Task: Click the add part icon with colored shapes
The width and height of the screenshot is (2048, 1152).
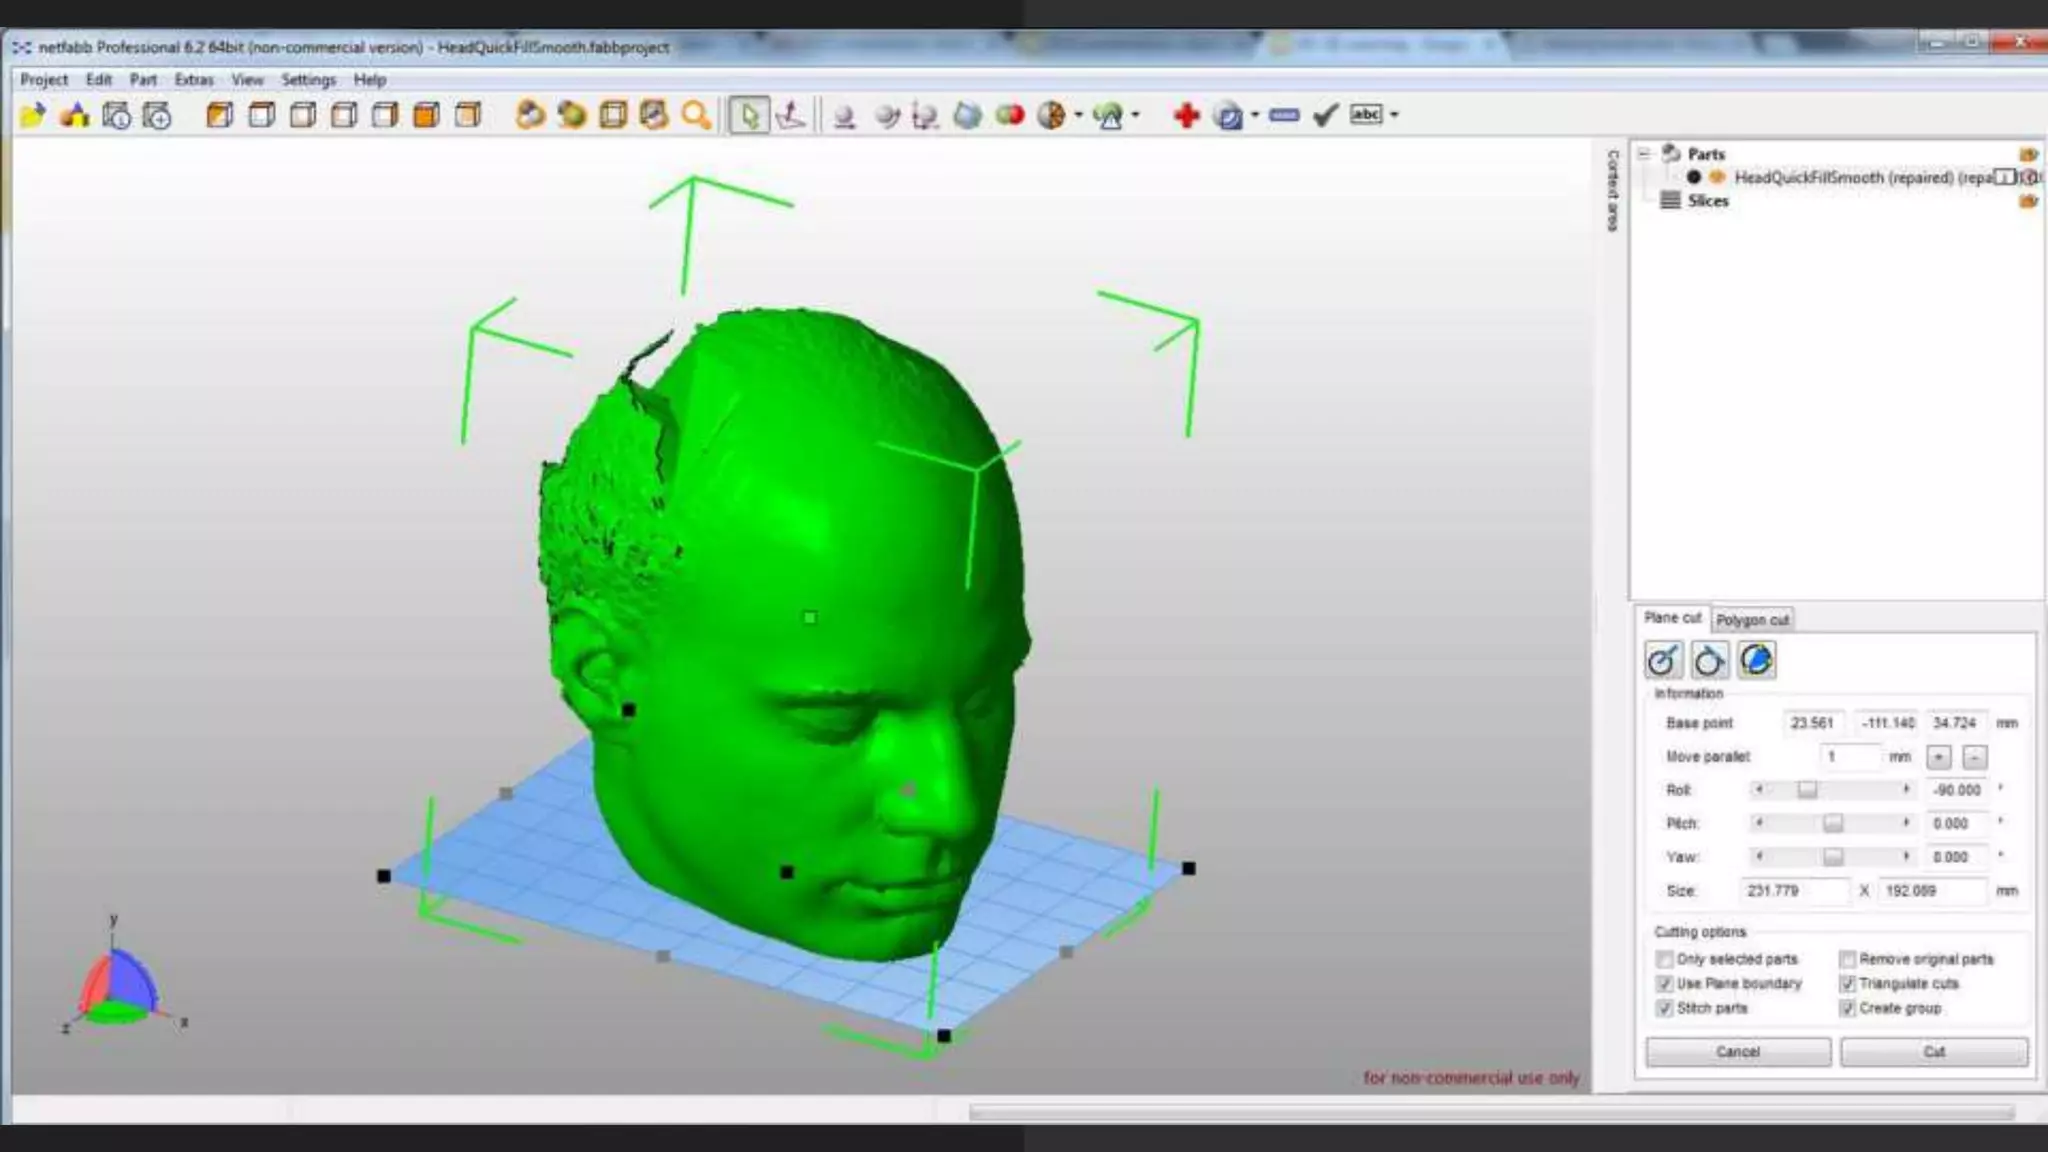Action: coord(75,116)
